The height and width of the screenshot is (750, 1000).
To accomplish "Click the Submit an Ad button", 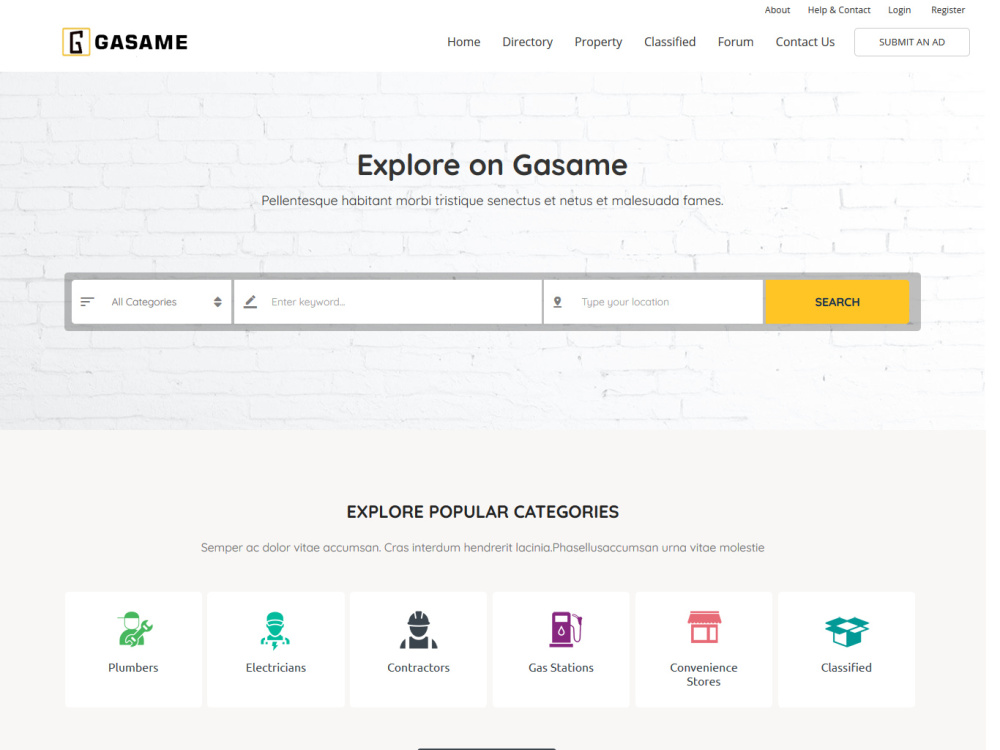I will tap(912, 42).
